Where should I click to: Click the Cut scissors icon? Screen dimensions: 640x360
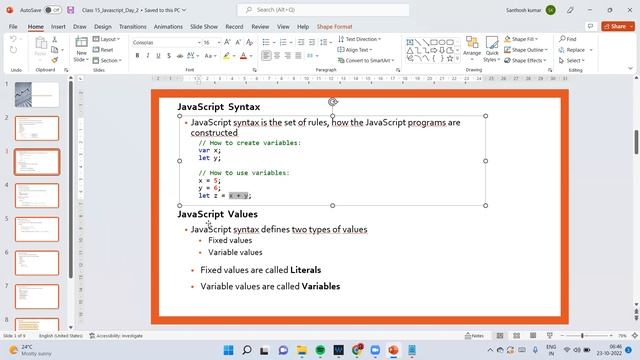(54, 40)
